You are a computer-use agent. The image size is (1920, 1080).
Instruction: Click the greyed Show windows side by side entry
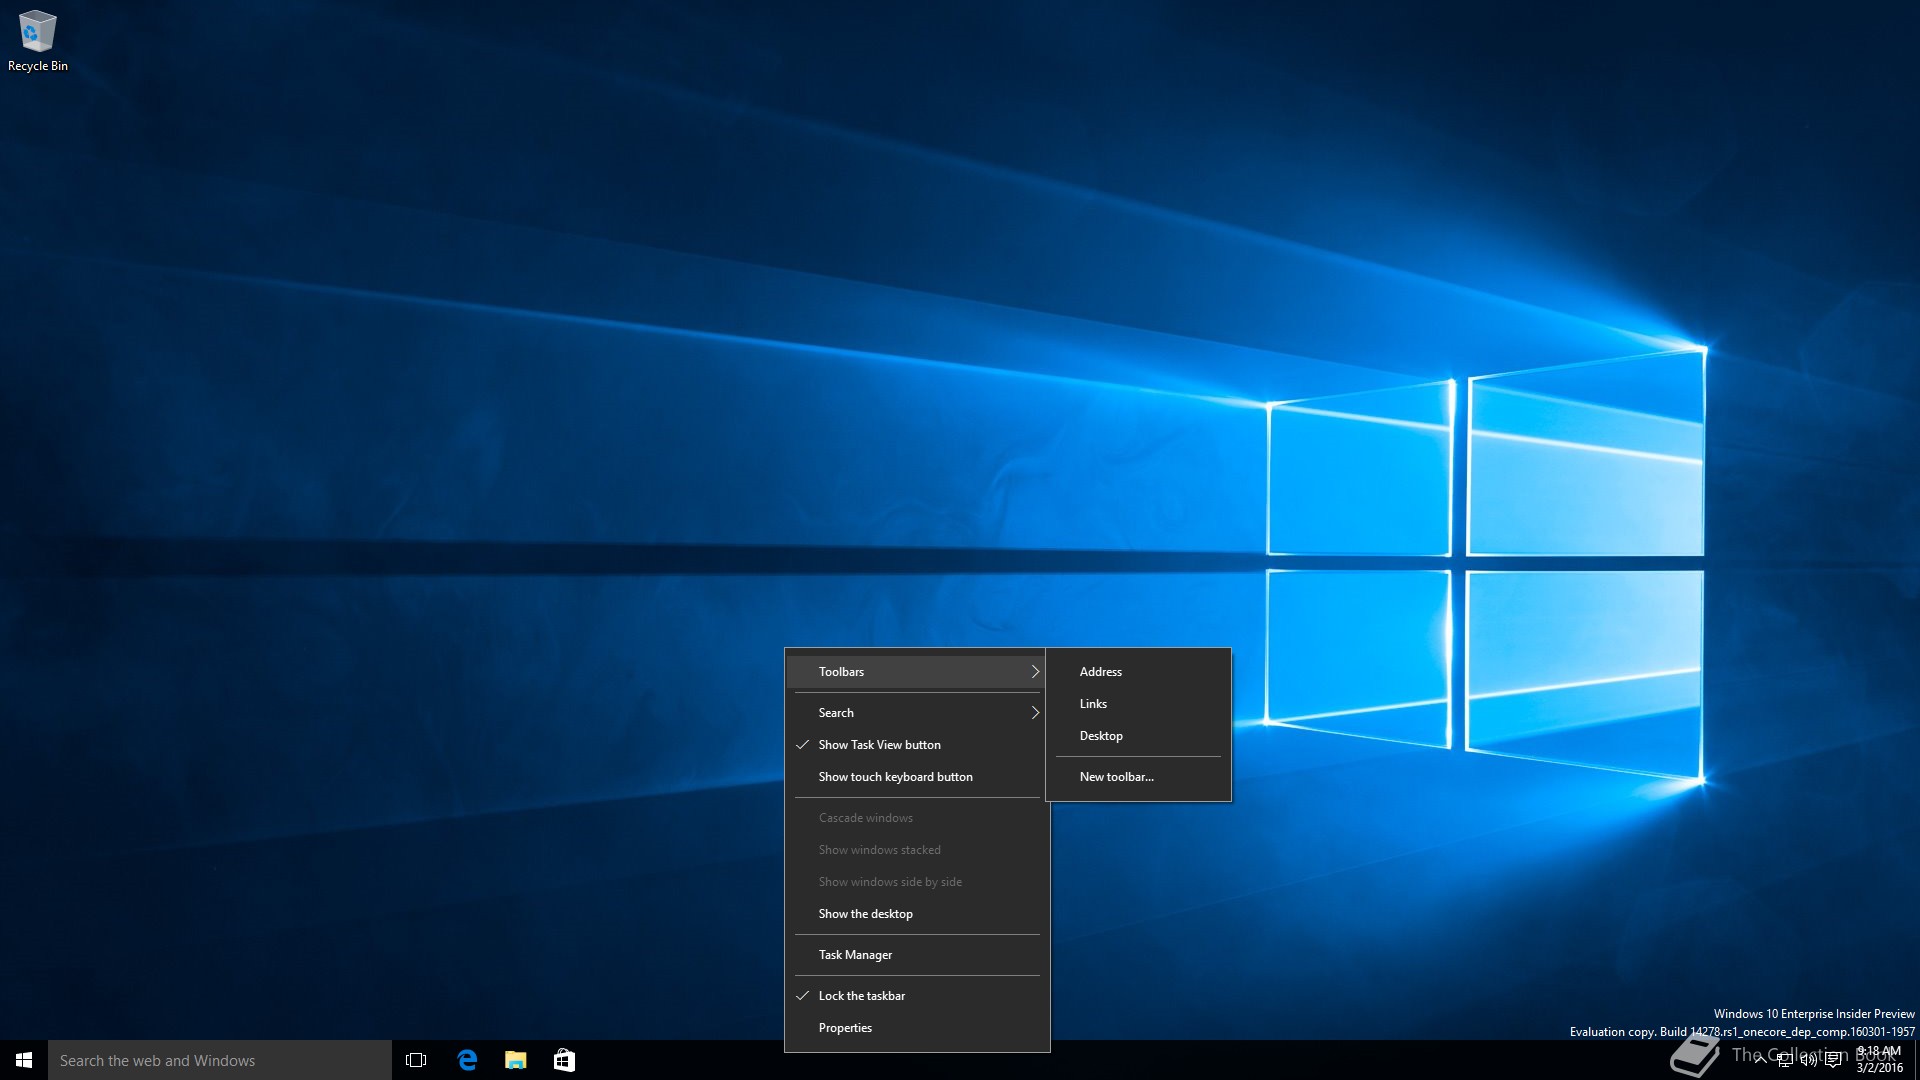pos(917,882)
